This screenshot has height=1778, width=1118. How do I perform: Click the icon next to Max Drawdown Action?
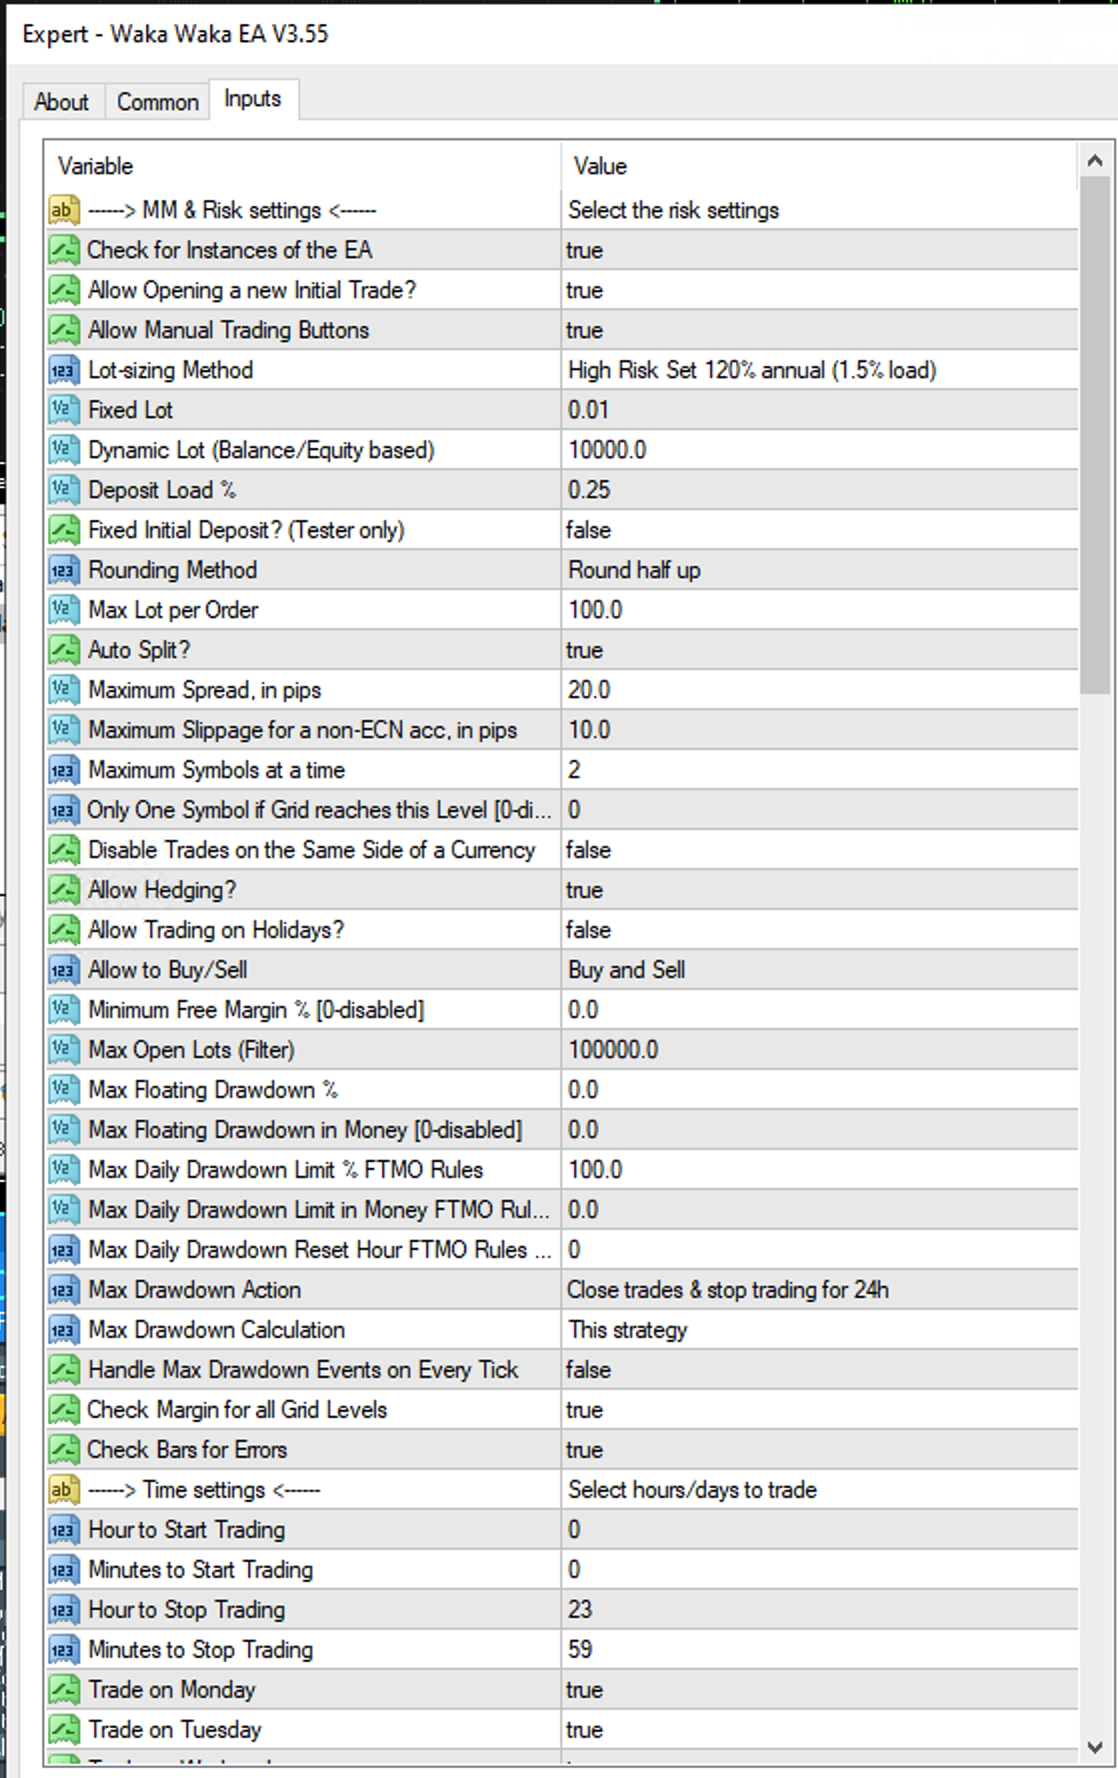[63, 1290]
